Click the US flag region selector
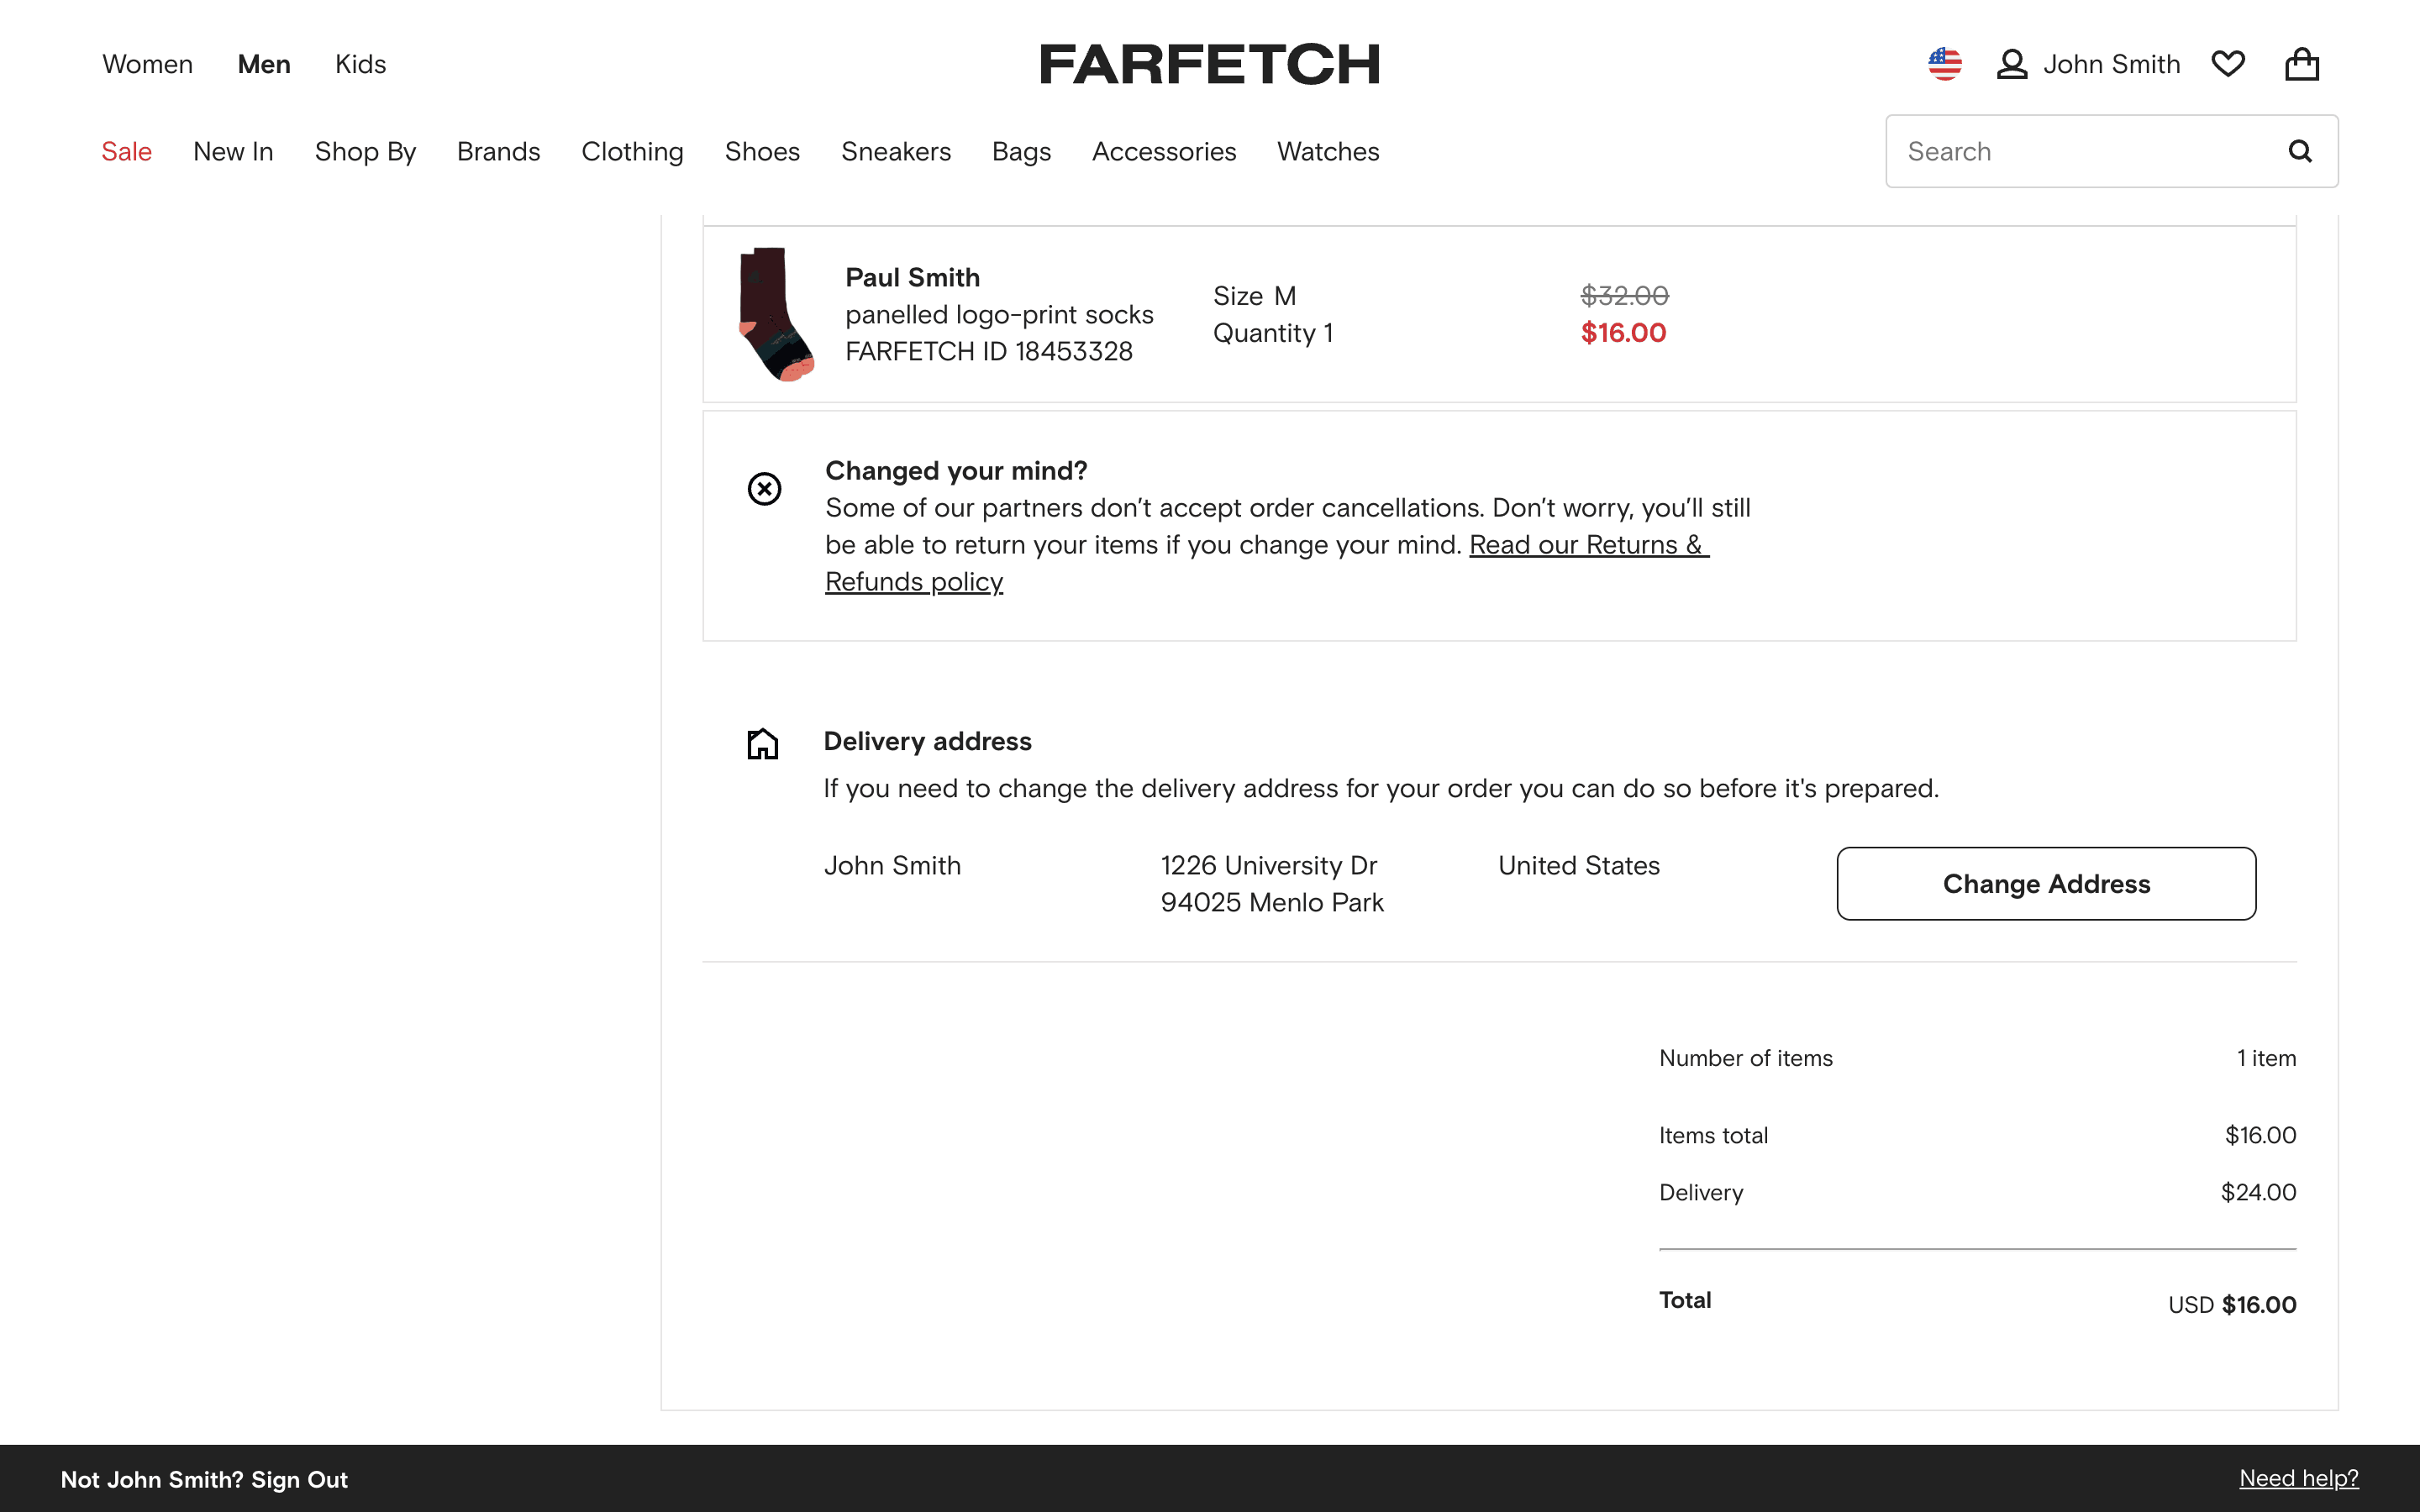This screenshot has height=1512, width=2420. 1945,63
